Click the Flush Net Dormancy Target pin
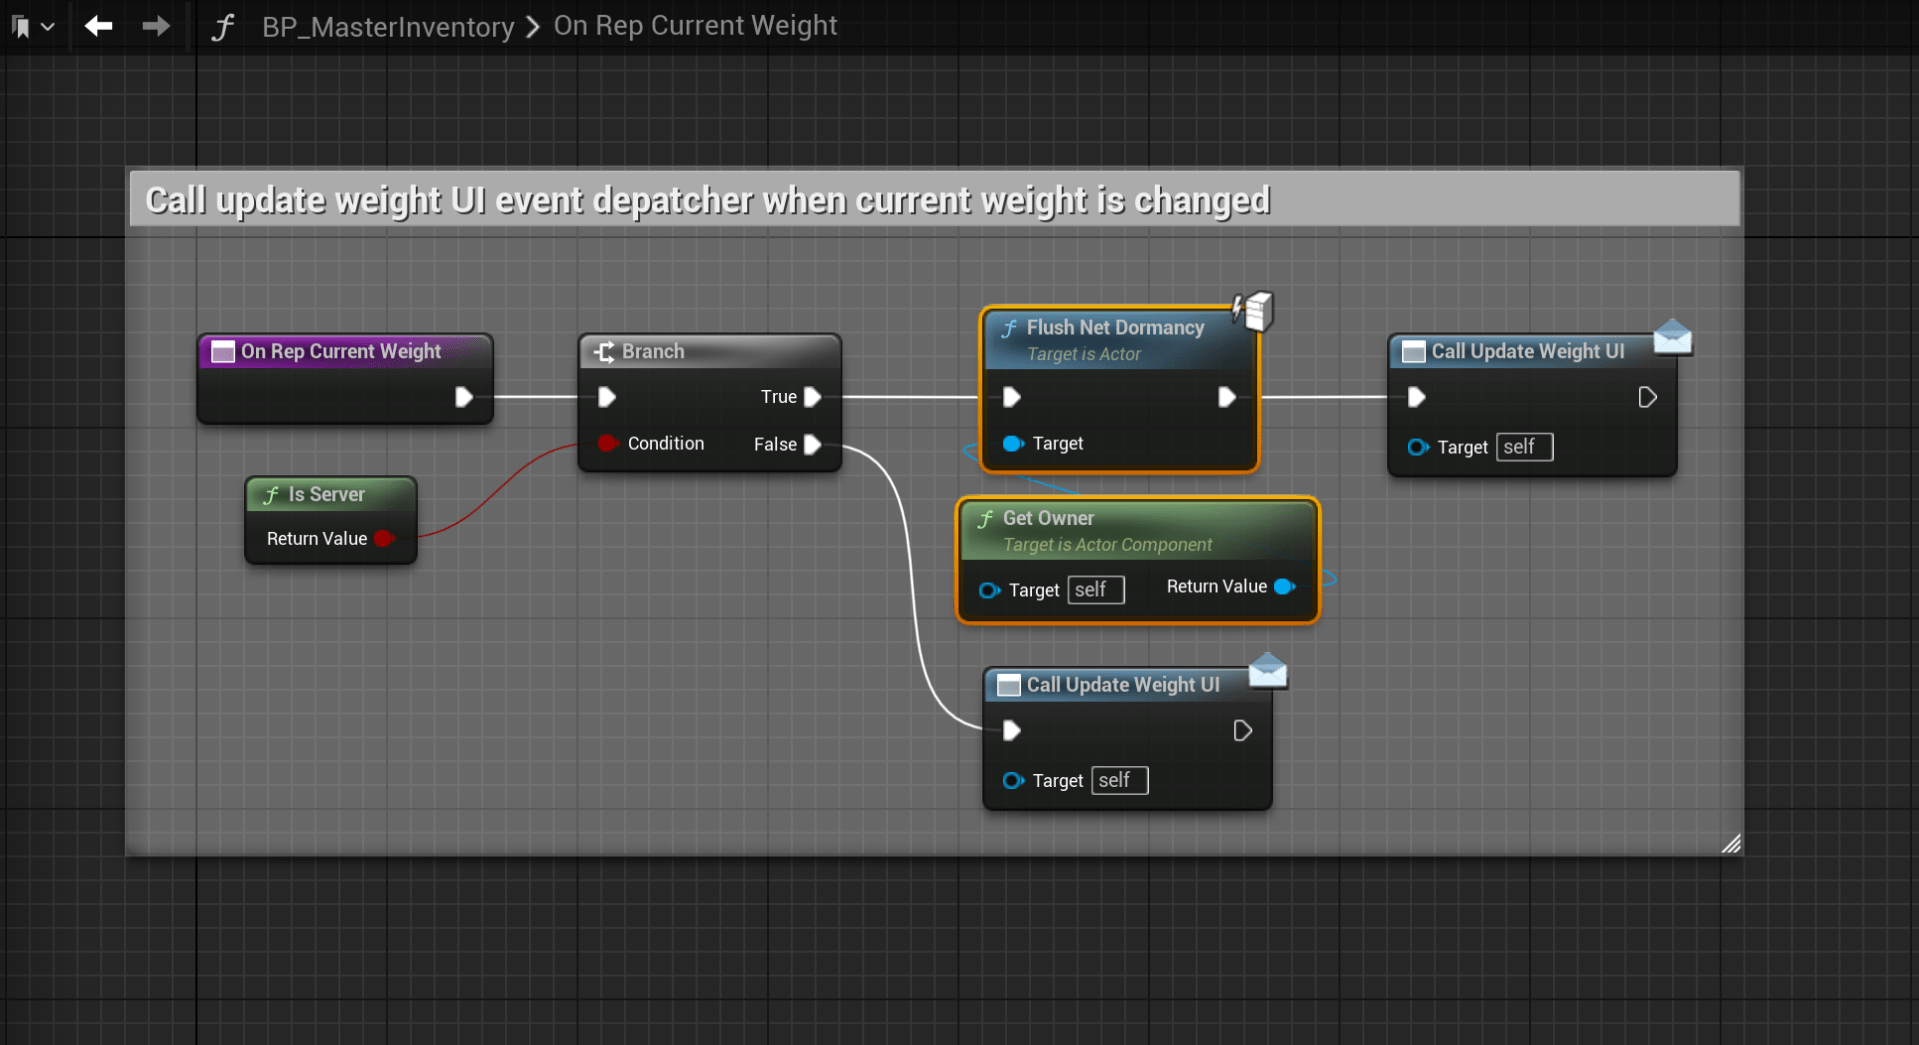 [x=1013, y=443]
